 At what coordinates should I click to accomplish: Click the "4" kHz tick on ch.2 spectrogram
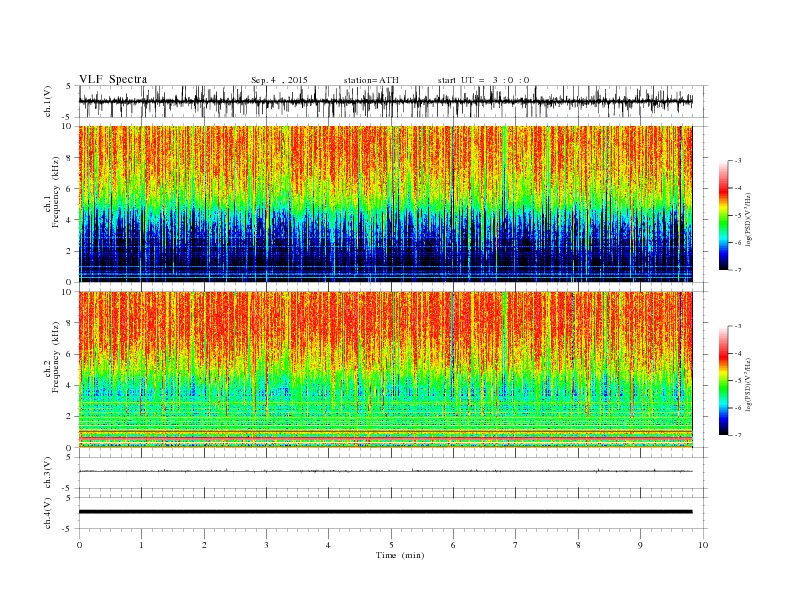point(70,385)
